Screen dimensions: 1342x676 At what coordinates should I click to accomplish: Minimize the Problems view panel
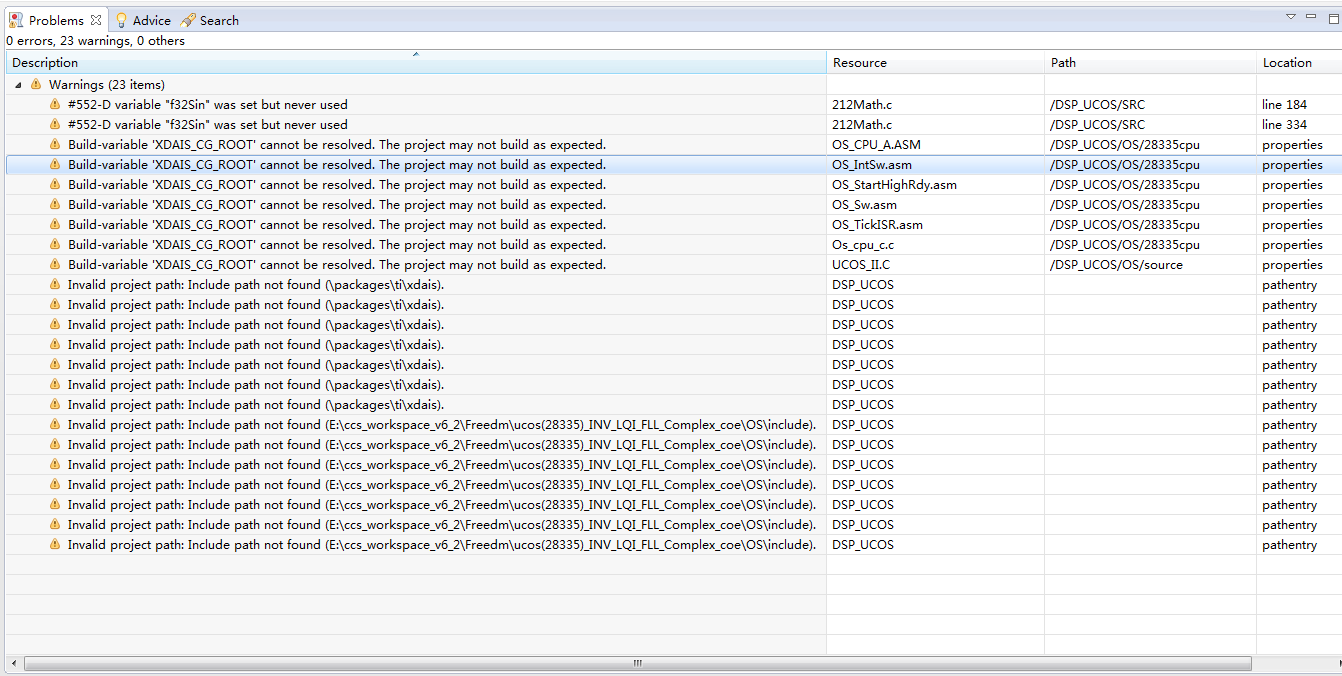pyautogui.click(x=1311, y=17)
